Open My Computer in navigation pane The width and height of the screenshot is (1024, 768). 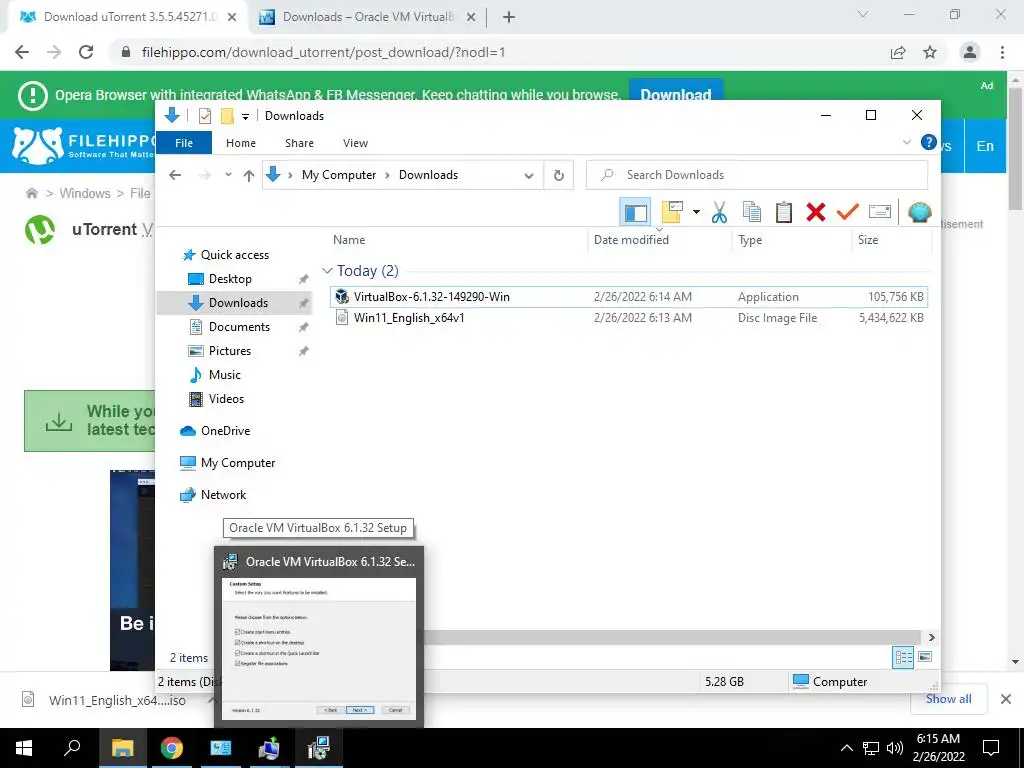pos(238,463)
